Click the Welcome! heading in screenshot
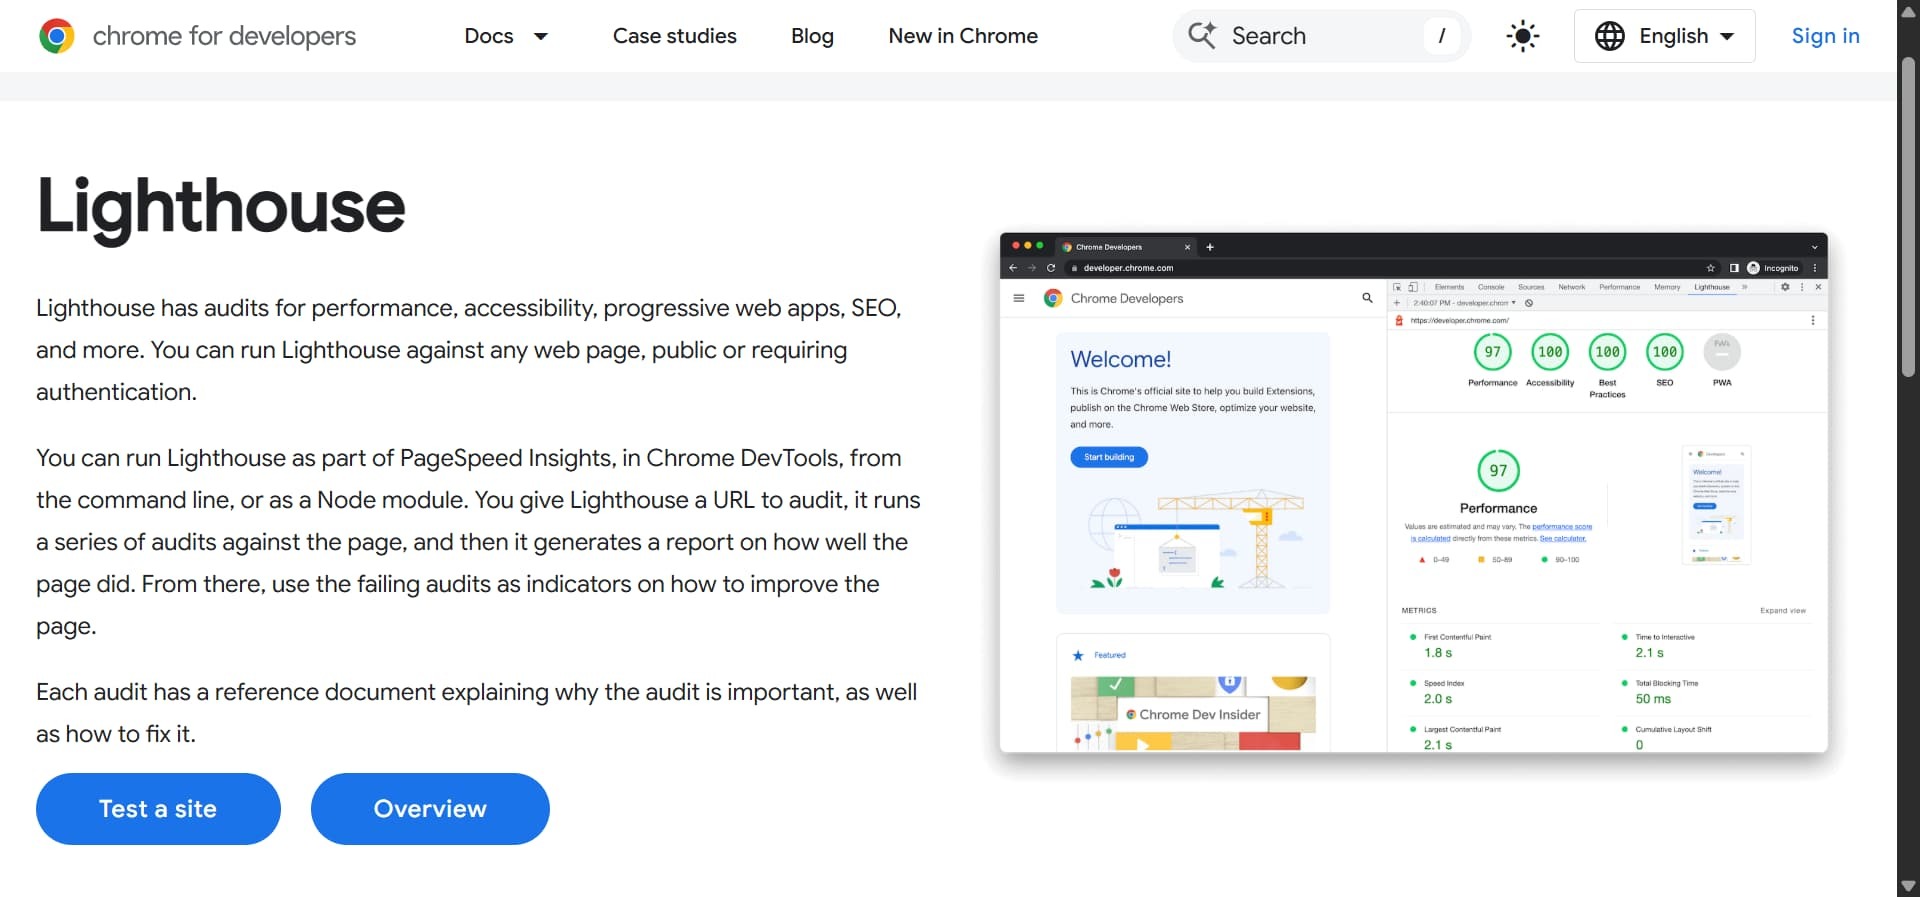The height and width of the screenshot is (897, 1920). coord(1120,359)
